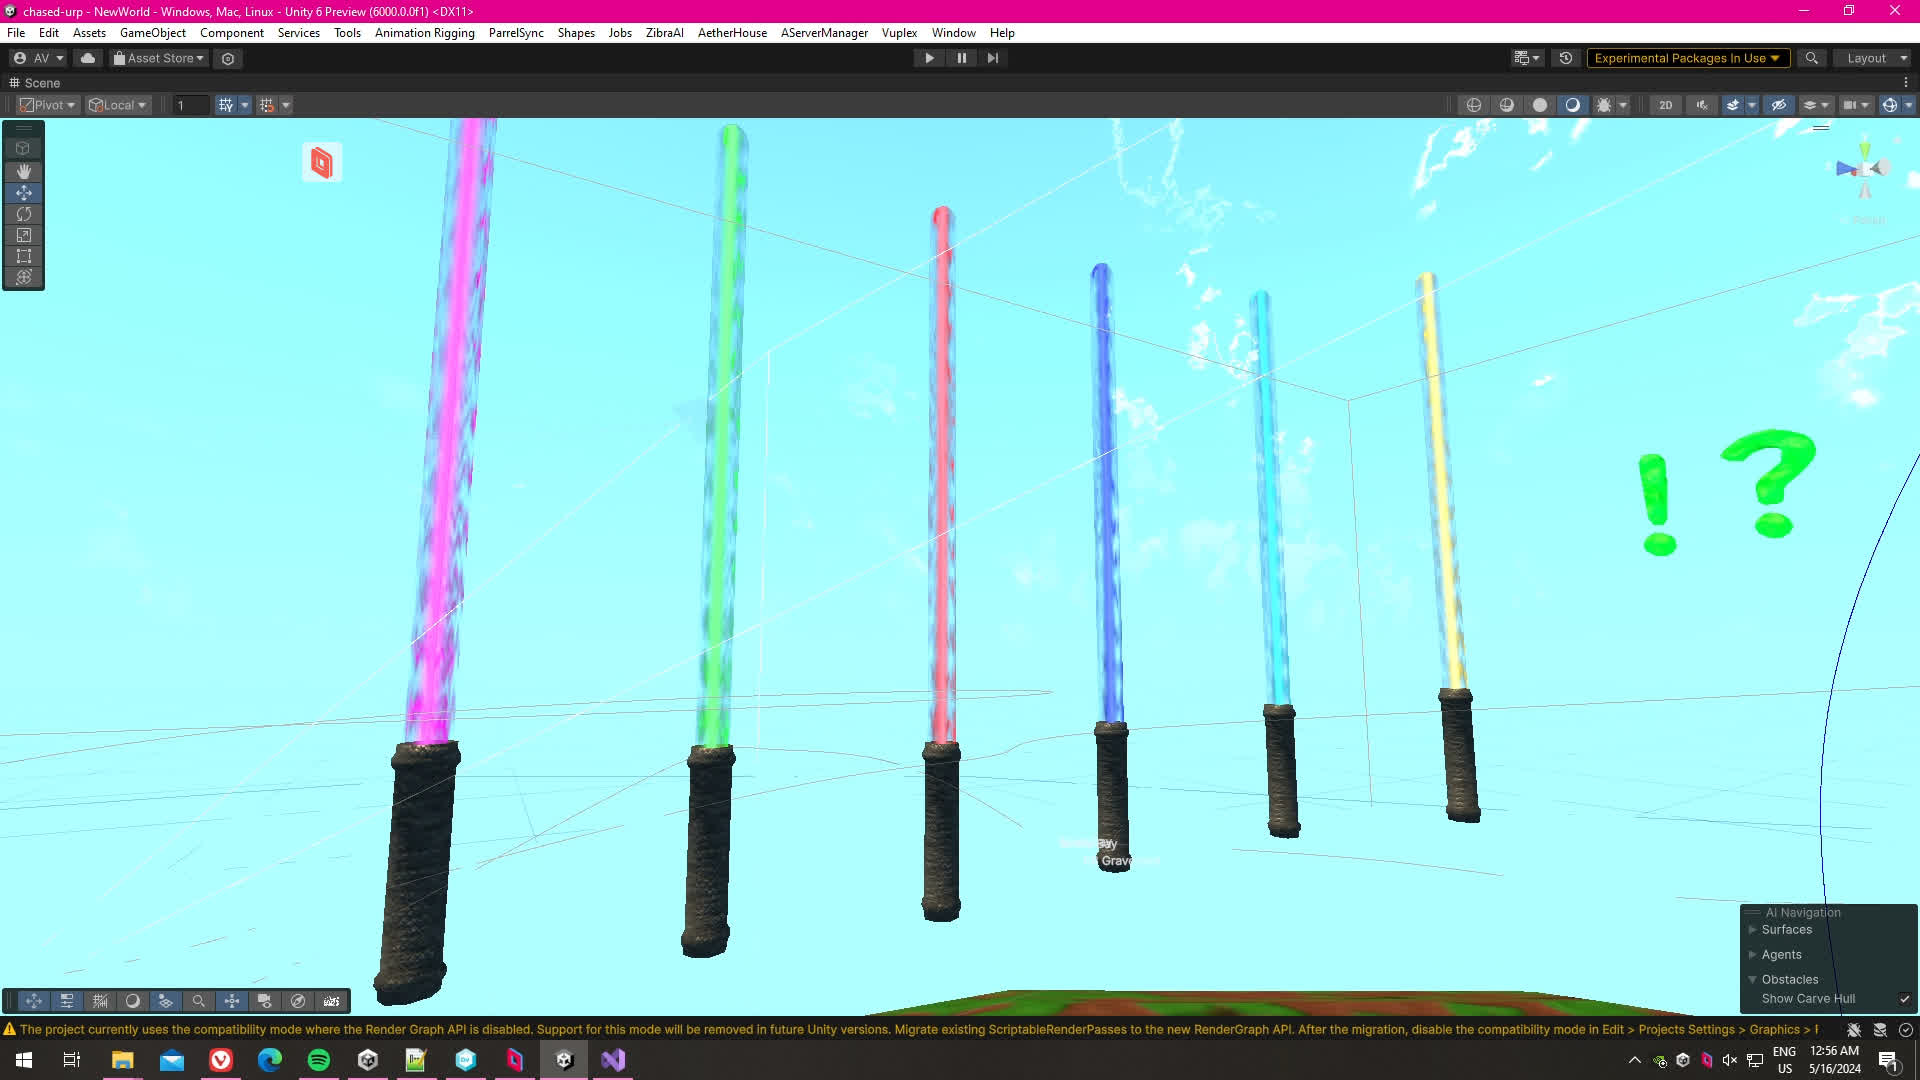The width and height of the screenshot is (1920, 1080).
Task: Open the Undo History icon
Action: [x=1566, y=58]
